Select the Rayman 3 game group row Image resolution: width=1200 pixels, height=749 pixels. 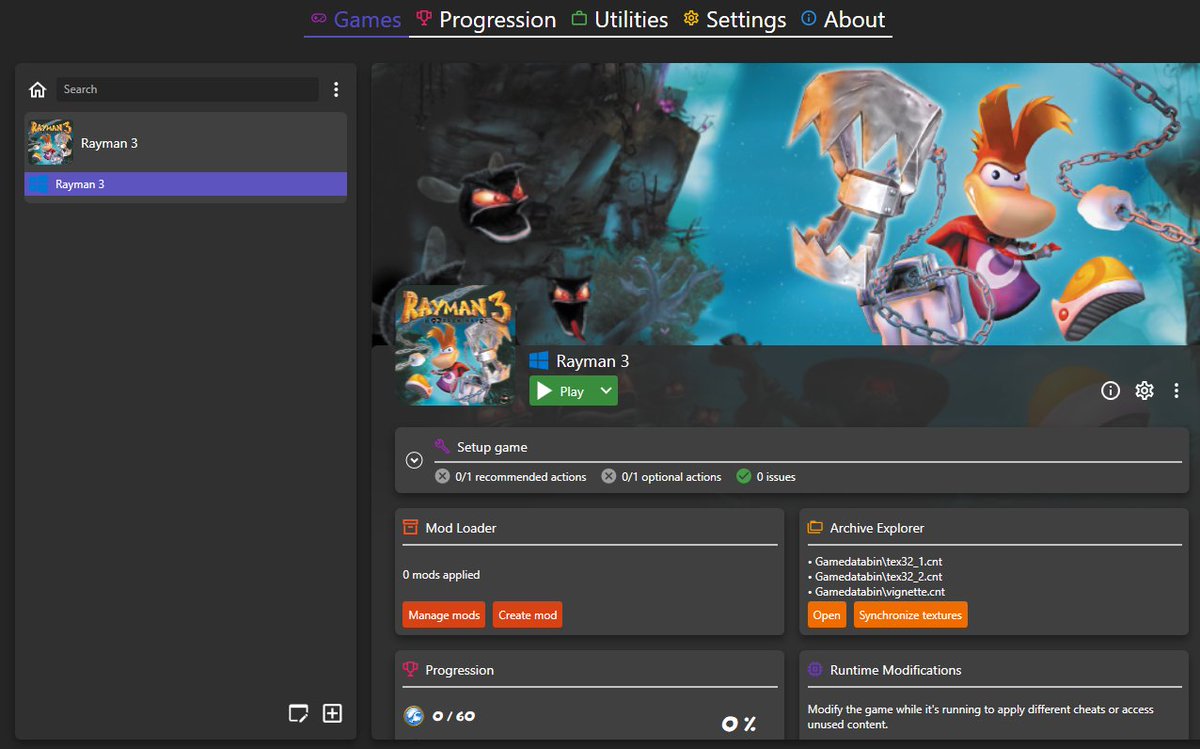[186, 143]
